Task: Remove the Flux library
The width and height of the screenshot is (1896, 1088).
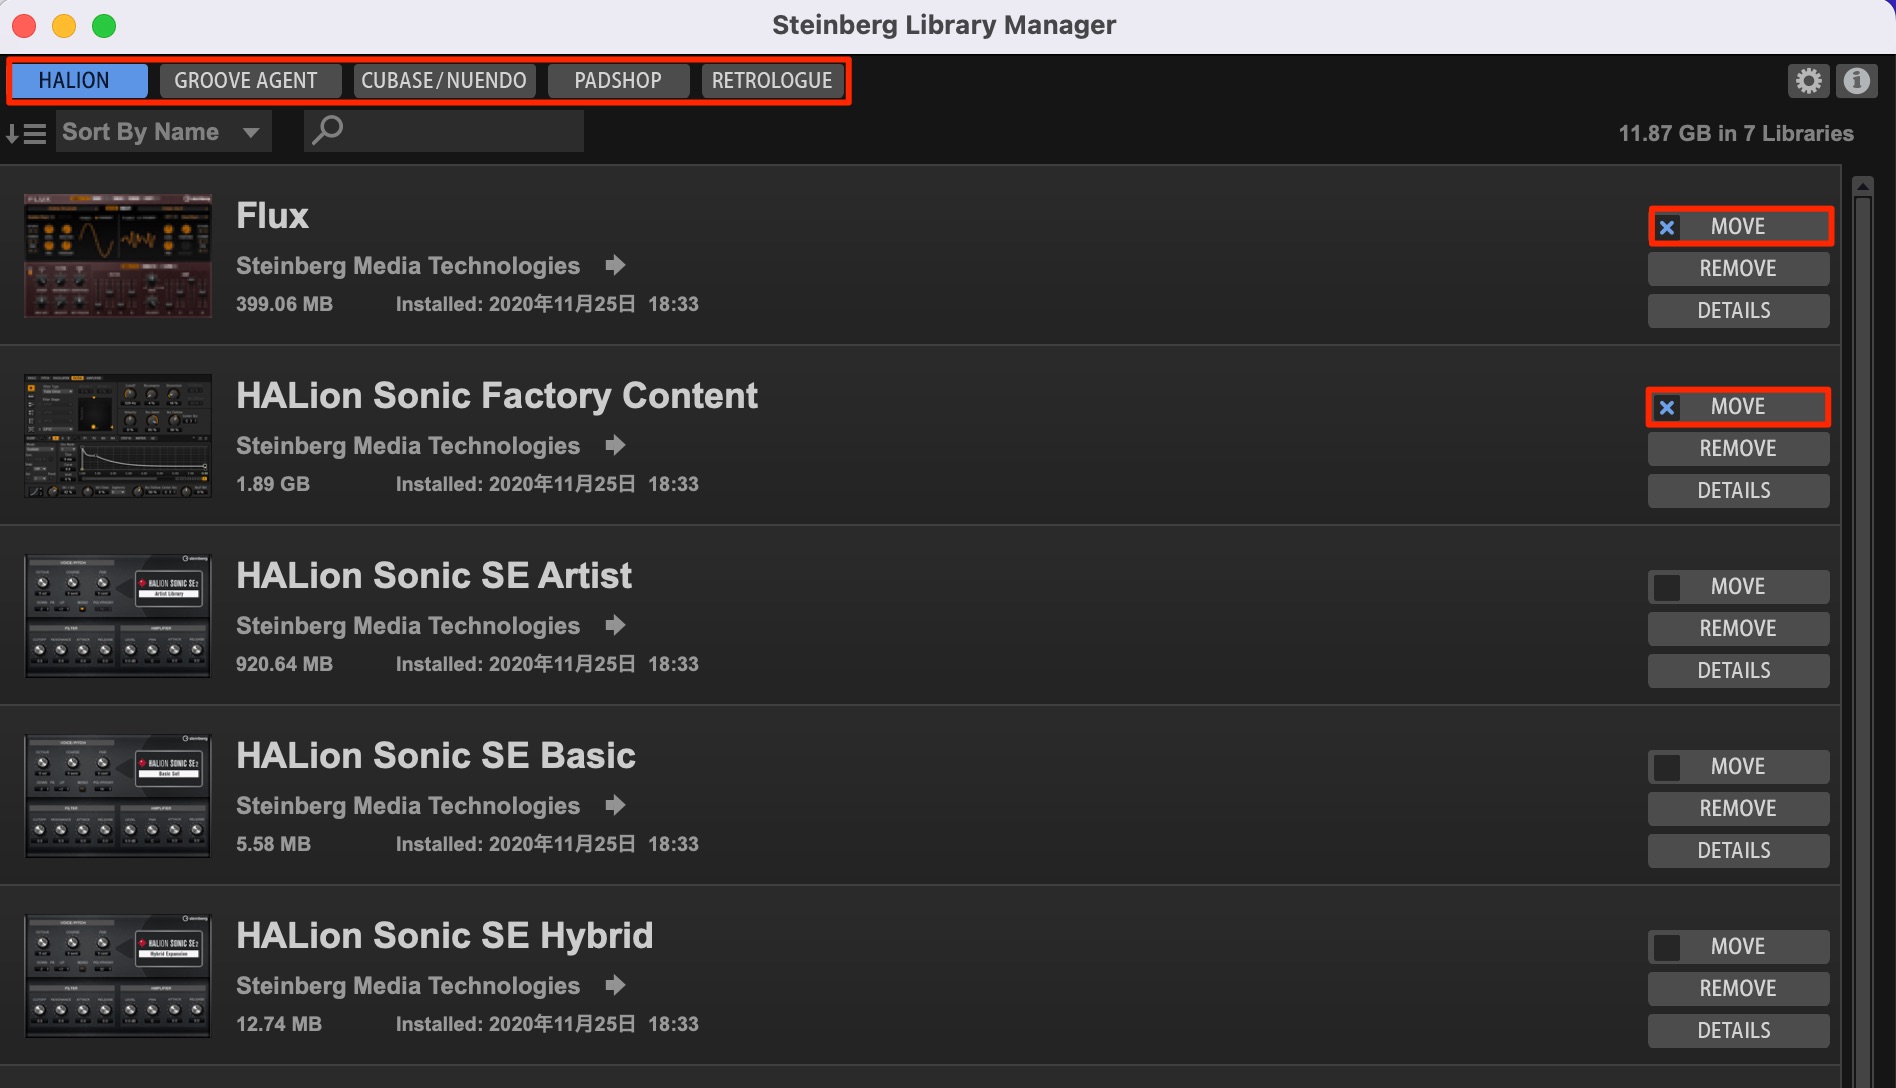Action: 1738,269
